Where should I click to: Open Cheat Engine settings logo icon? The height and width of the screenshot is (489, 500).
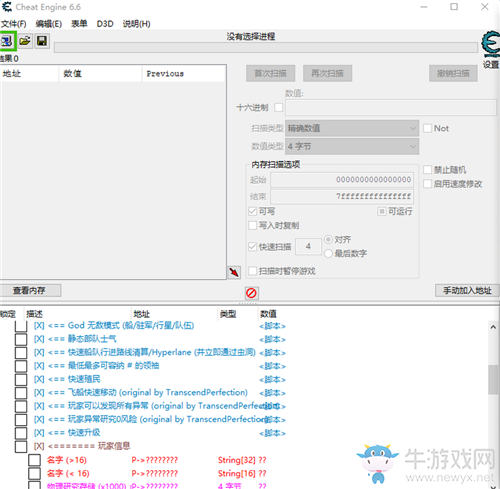(x=491, y=44)
